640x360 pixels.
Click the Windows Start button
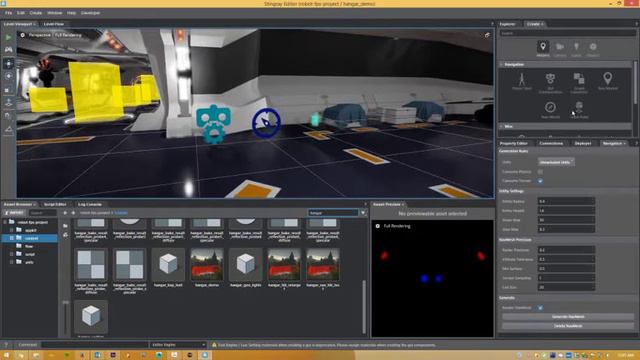coord(6,355)
